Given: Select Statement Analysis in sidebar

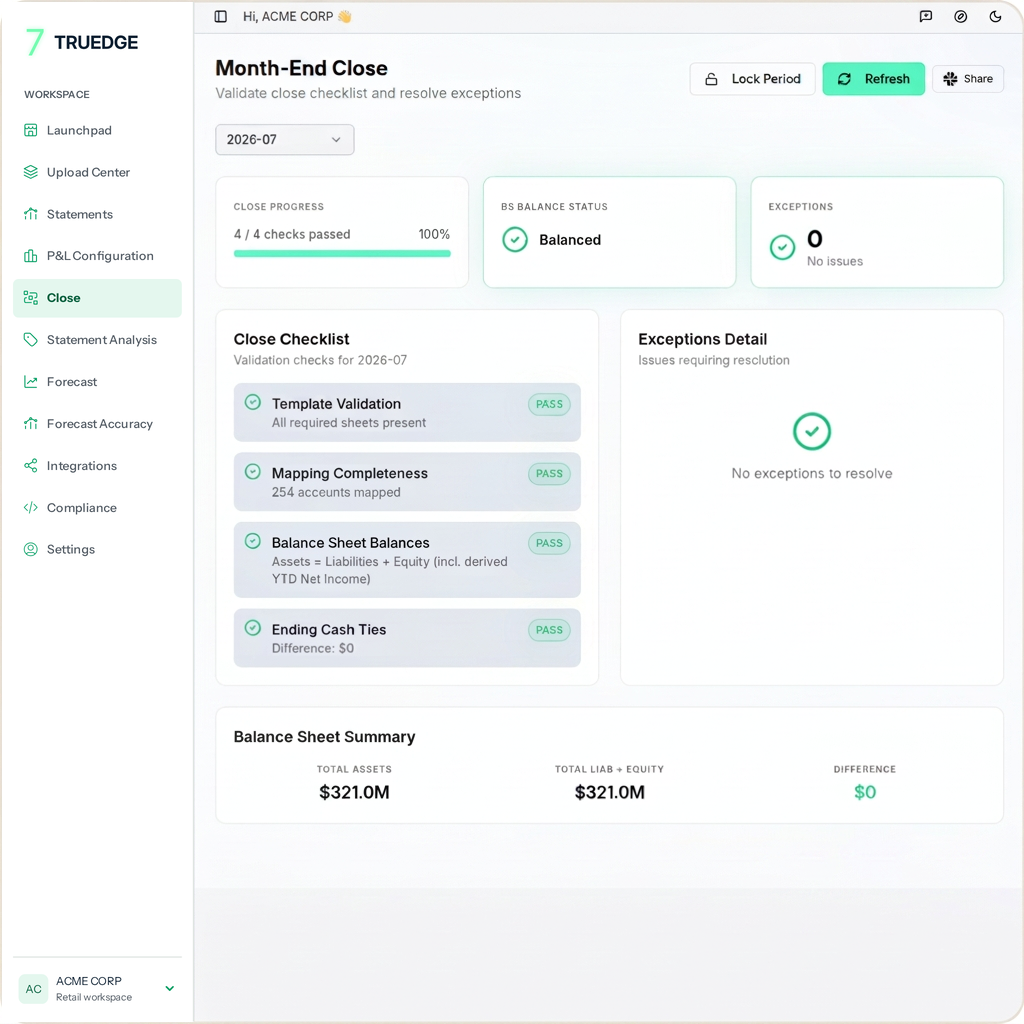Looking at the screenshot, I should tap(97, 340).
